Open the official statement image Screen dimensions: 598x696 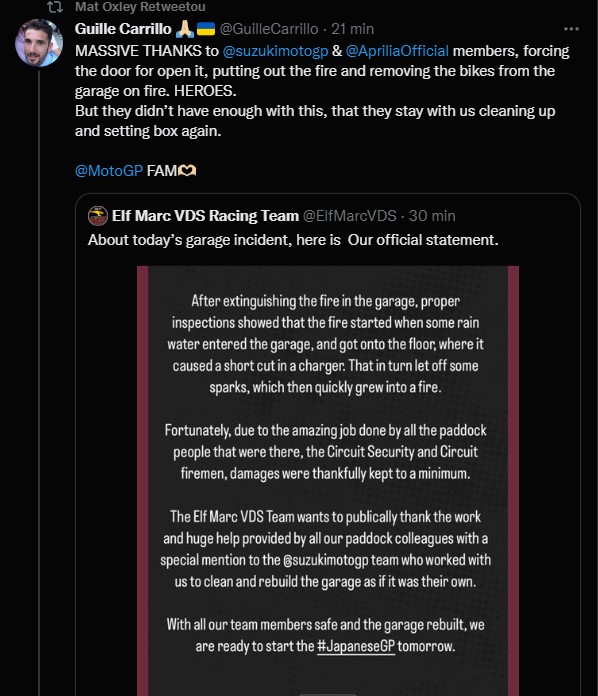[328, 481]
